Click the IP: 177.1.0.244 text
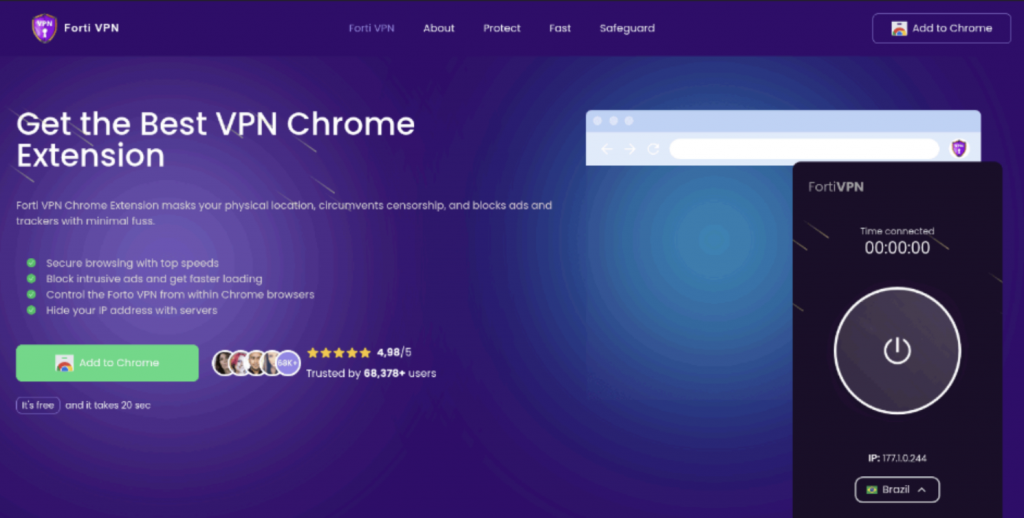 point(897,458)
